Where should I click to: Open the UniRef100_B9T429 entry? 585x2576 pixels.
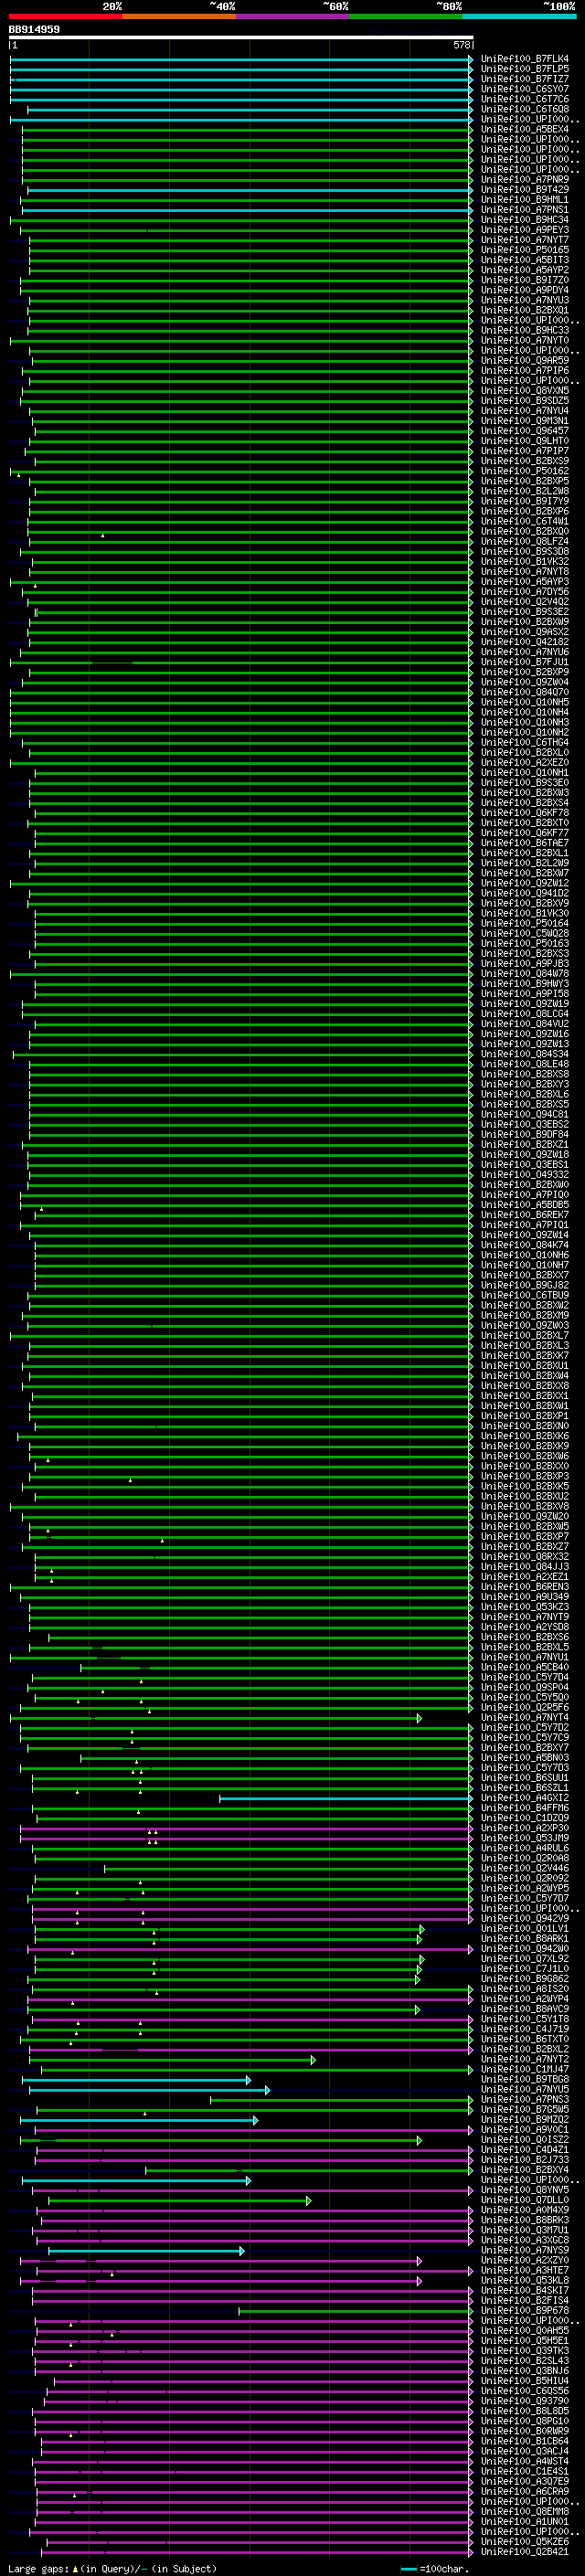(525, 189)
